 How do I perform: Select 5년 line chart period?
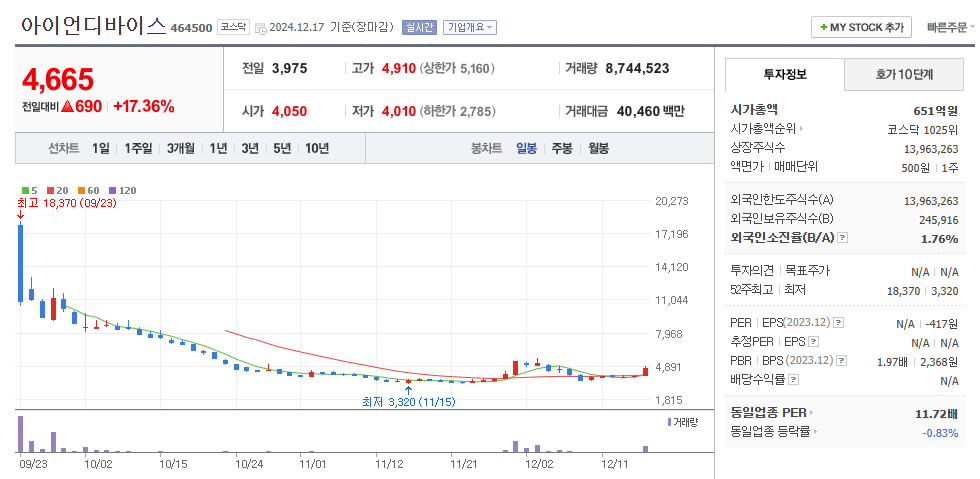[282, 148]
